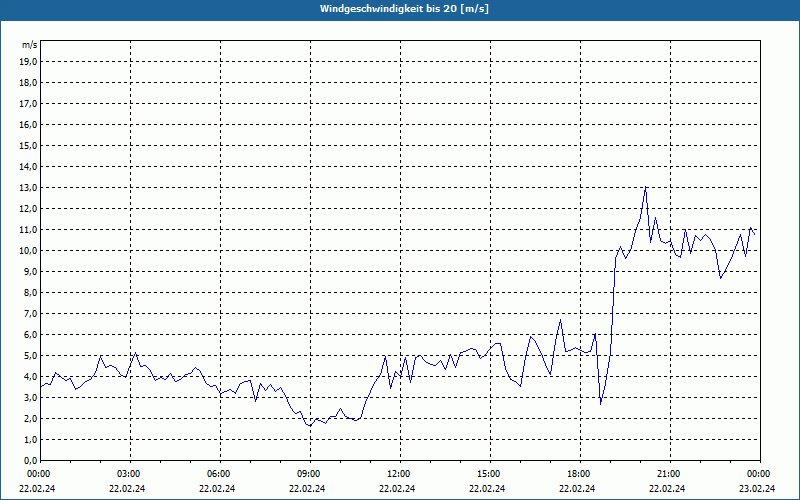Image resolution: width=800 pixels, height=500 pixels.
Task: Select the 9,0 y-axis label
Action: pos(30,271)
